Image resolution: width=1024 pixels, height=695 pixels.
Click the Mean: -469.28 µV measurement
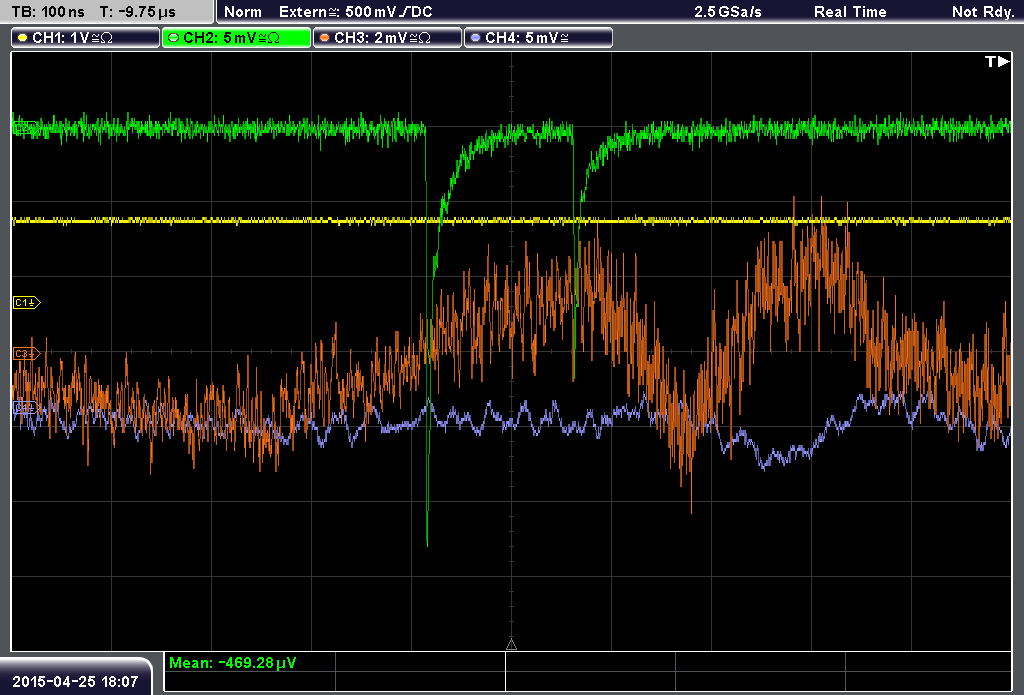point(232,663)
